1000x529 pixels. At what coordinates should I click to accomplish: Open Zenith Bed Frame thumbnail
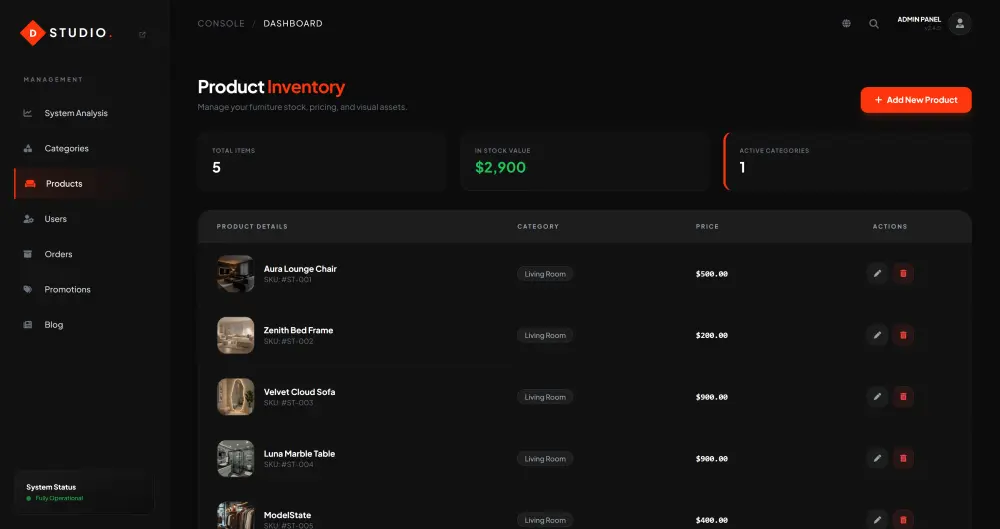tap(235, 335)
